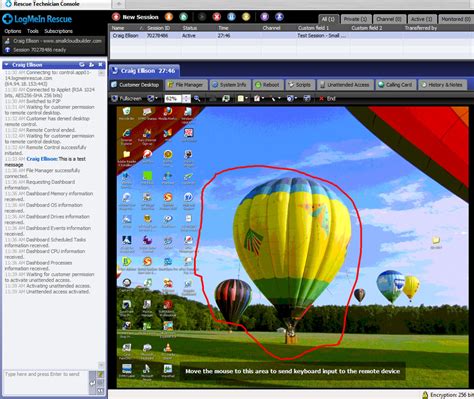Click the technician icon beside Craig Ellison smallcloudbuilder.com

(7, 41)
